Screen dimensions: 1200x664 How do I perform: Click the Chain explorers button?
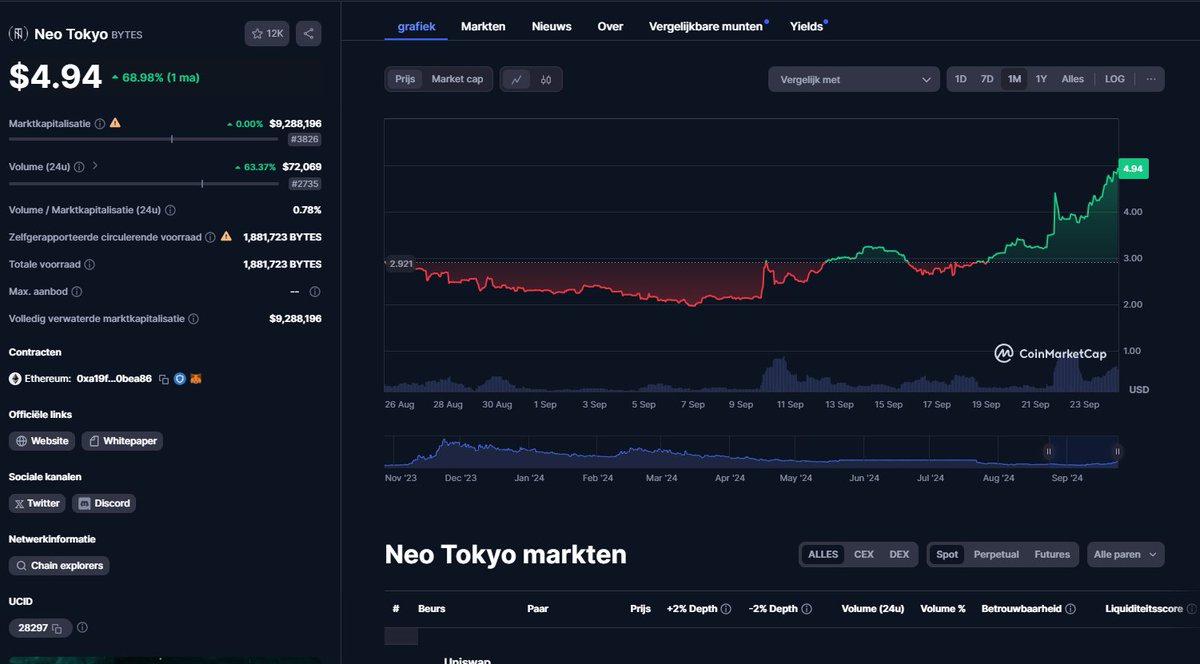(58, 565)
